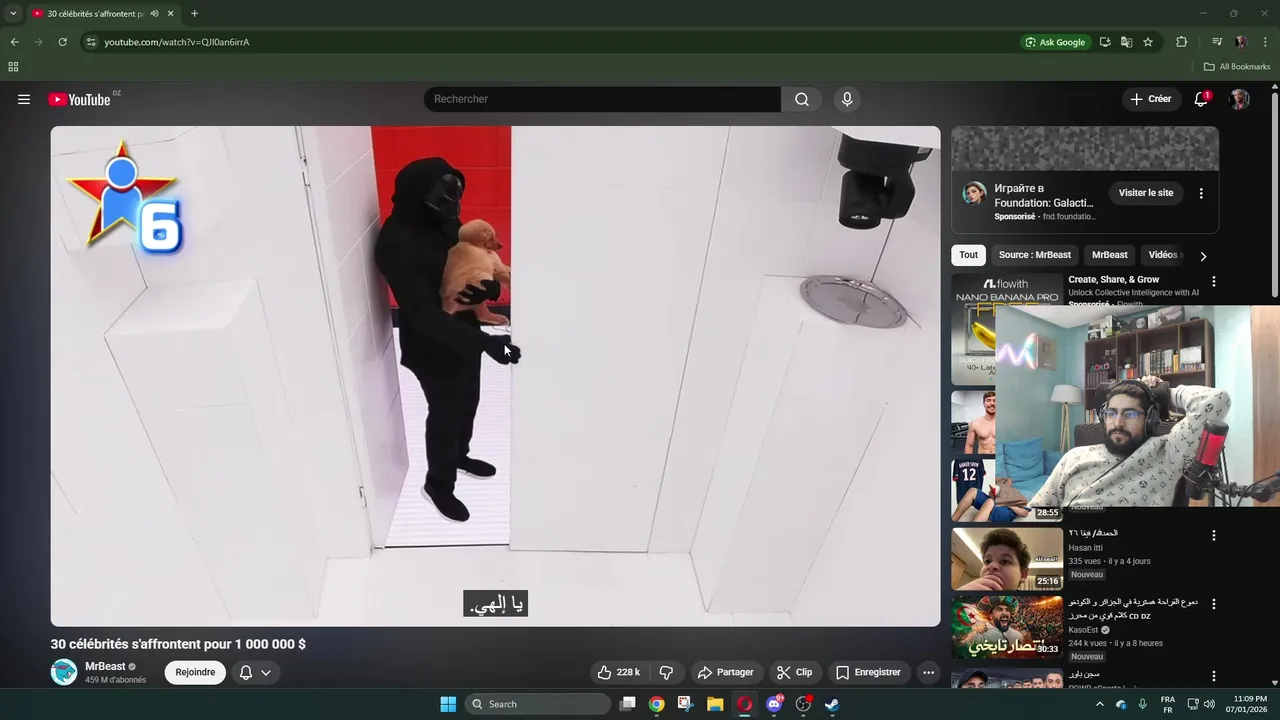This screenshot has height=720, width=1280.
Task: Open options menu for the Foundation ad
Action: tap(1201, 193)
